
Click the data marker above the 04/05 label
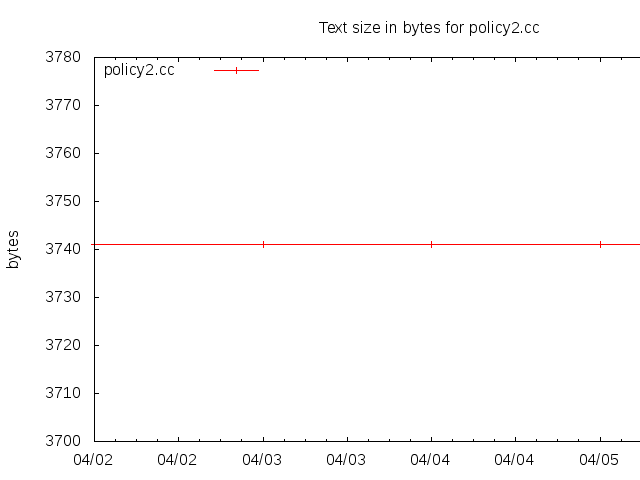click(600, 244)
